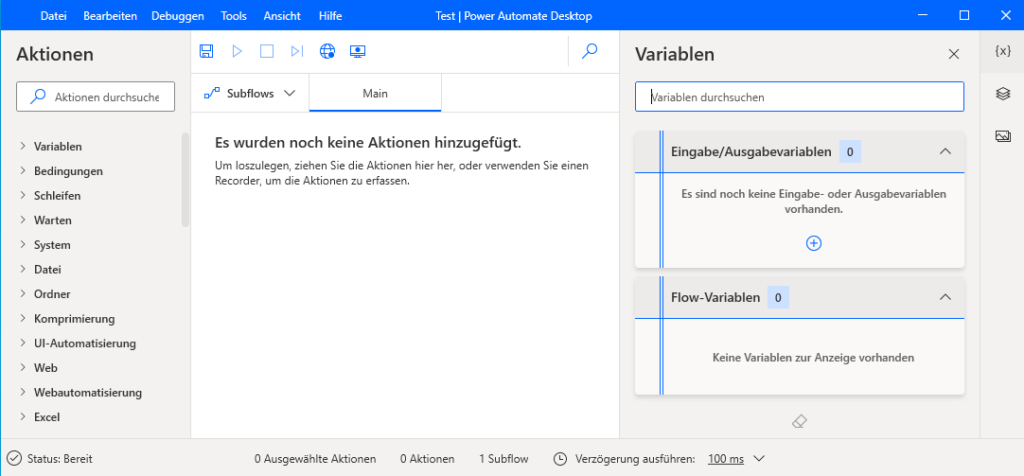Toggle the variables {x} sidebar icon

click(x=1003, y=51)
